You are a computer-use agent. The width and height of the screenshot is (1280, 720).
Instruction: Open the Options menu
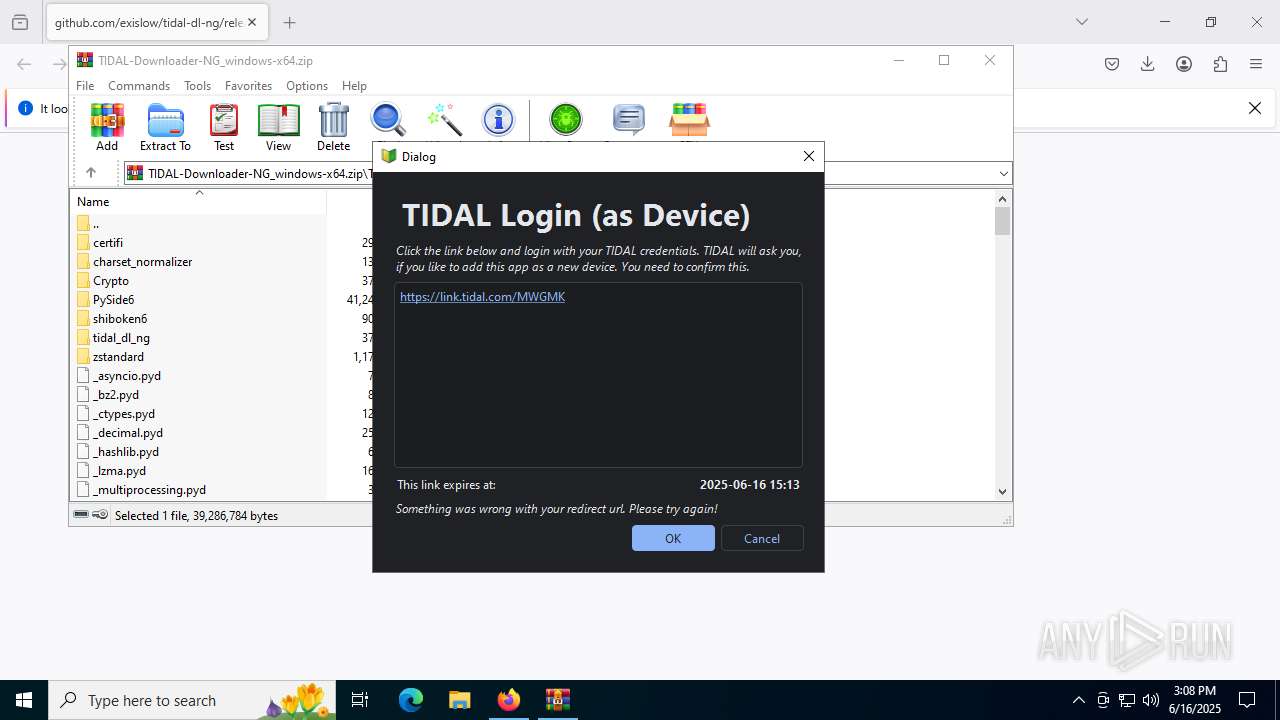pos(307,86)
